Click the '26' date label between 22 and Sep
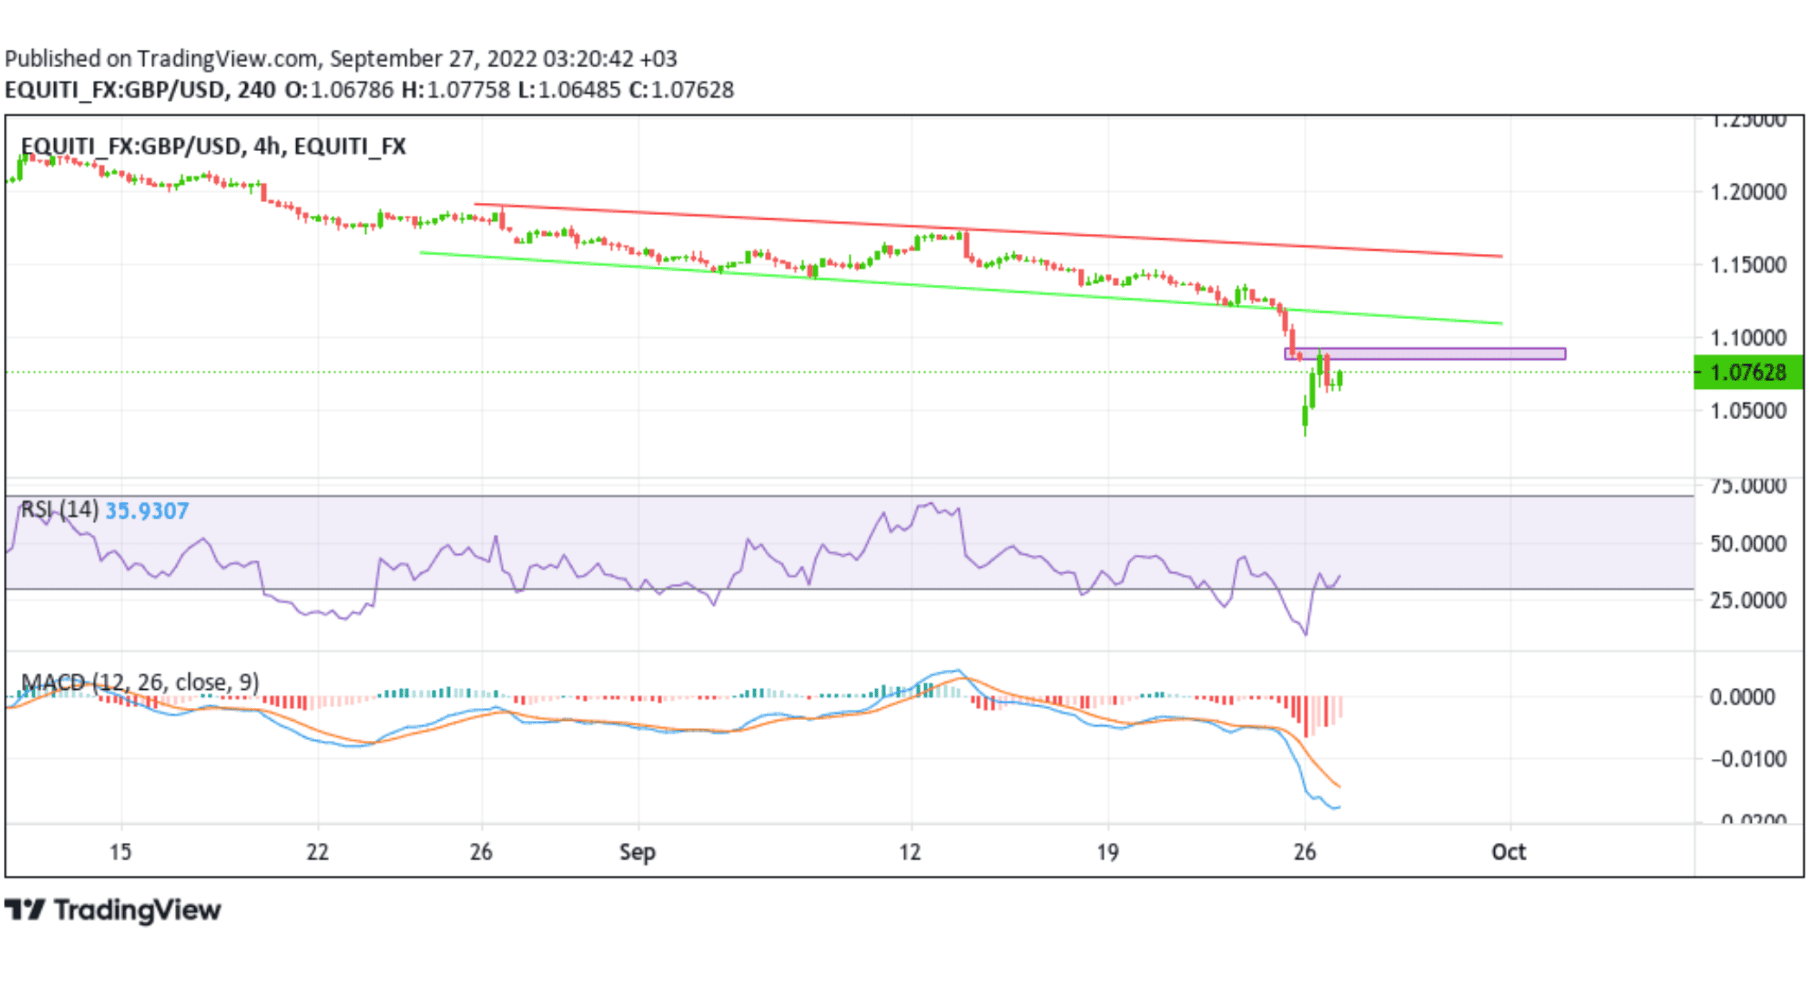Screen dimensions: 1810x999 tap(481, 852)
